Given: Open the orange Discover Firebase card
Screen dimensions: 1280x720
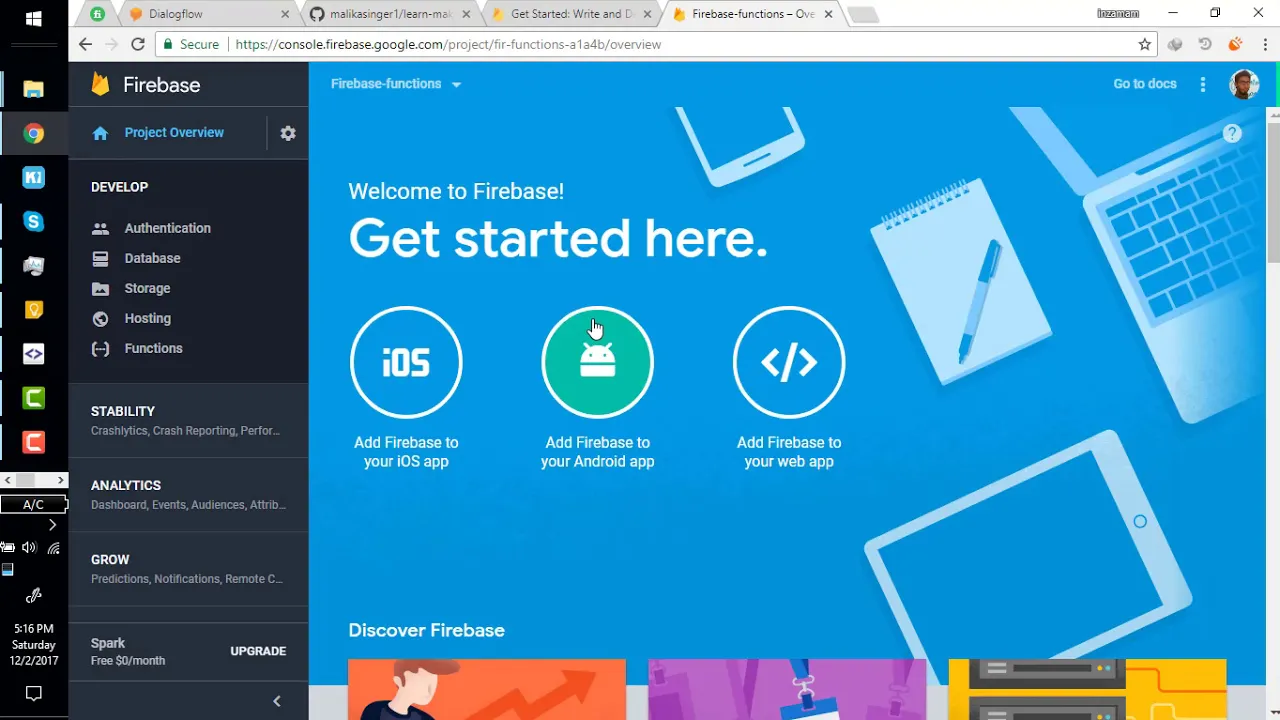Looking at the screenshot, I should 487,689.
